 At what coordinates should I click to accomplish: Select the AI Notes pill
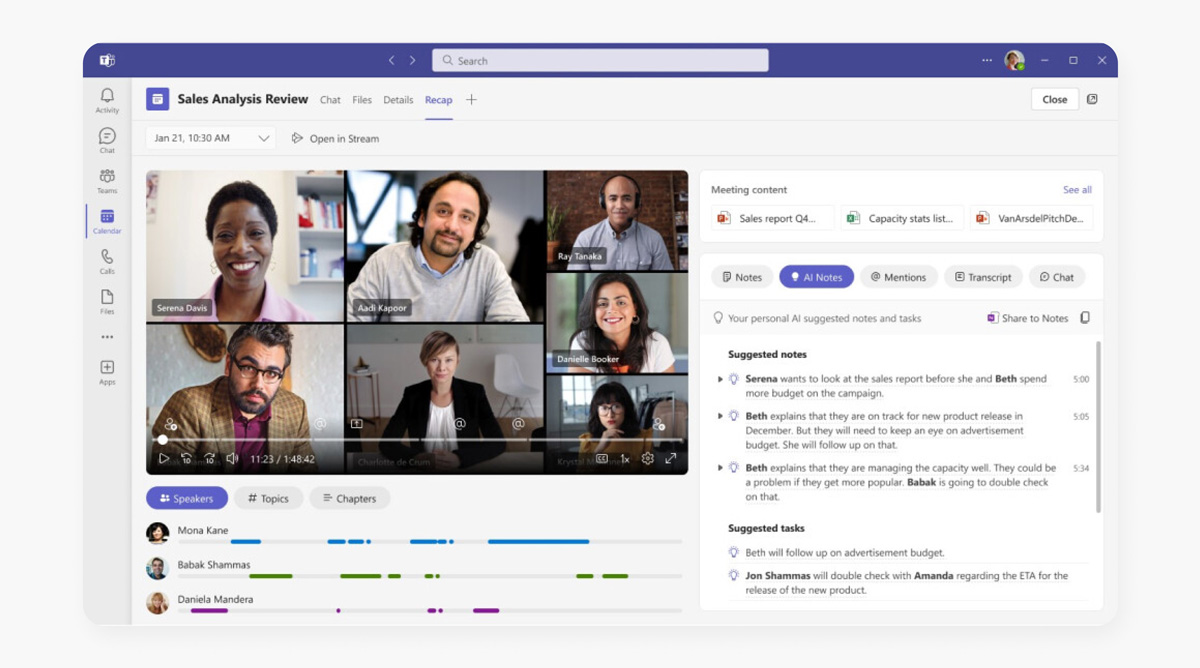(816, 277)
